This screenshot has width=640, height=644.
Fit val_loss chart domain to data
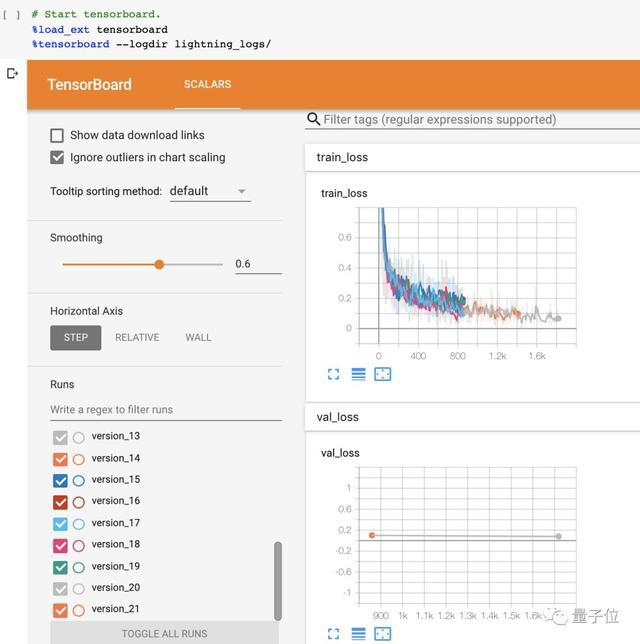click(382, 634)
